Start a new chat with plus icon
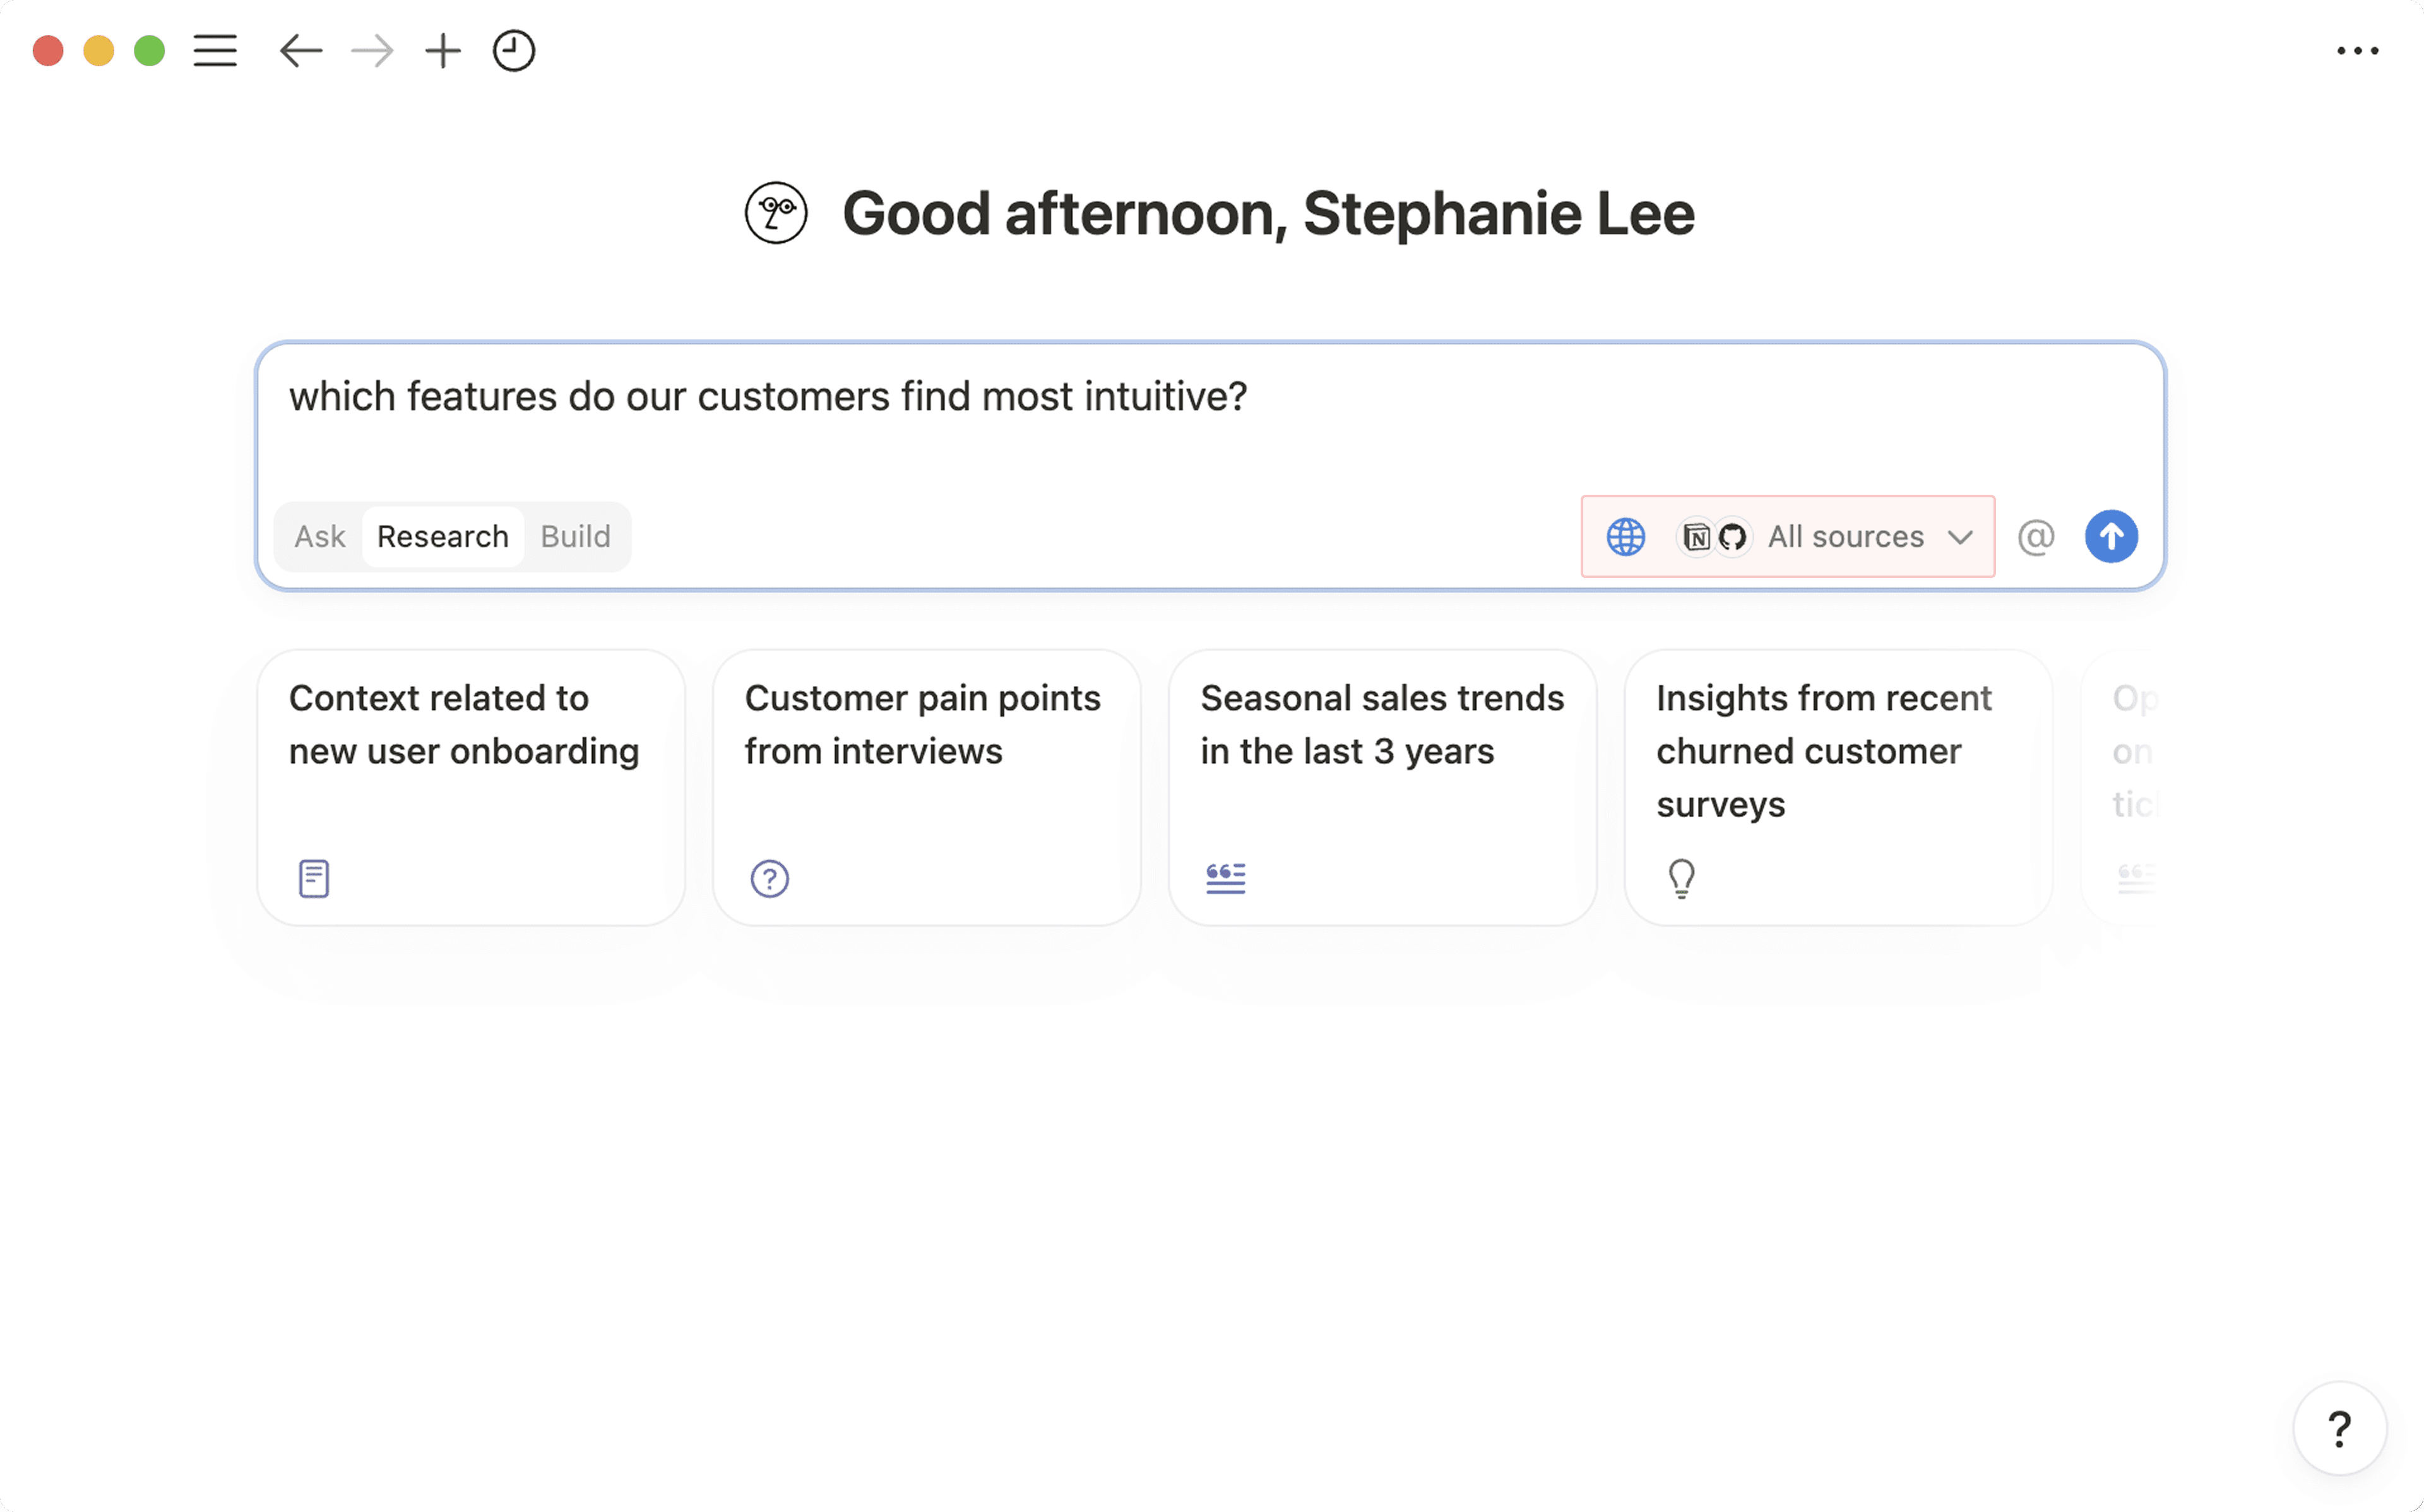Screen dimensions: 2424x1512 pos(442,50)
